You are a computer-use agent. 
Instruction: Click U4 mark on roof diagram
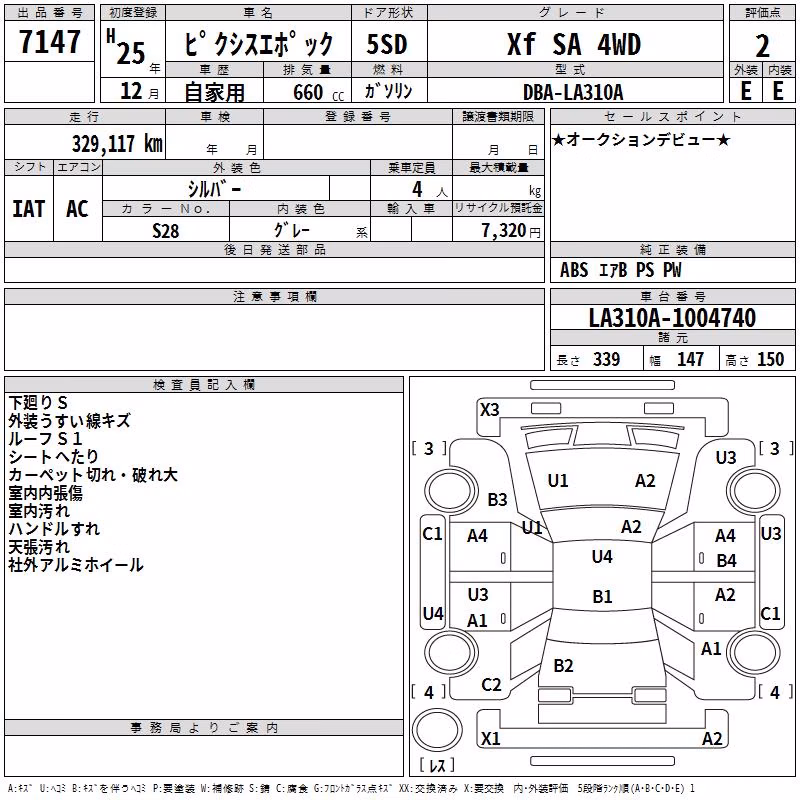tap(602, 557)
